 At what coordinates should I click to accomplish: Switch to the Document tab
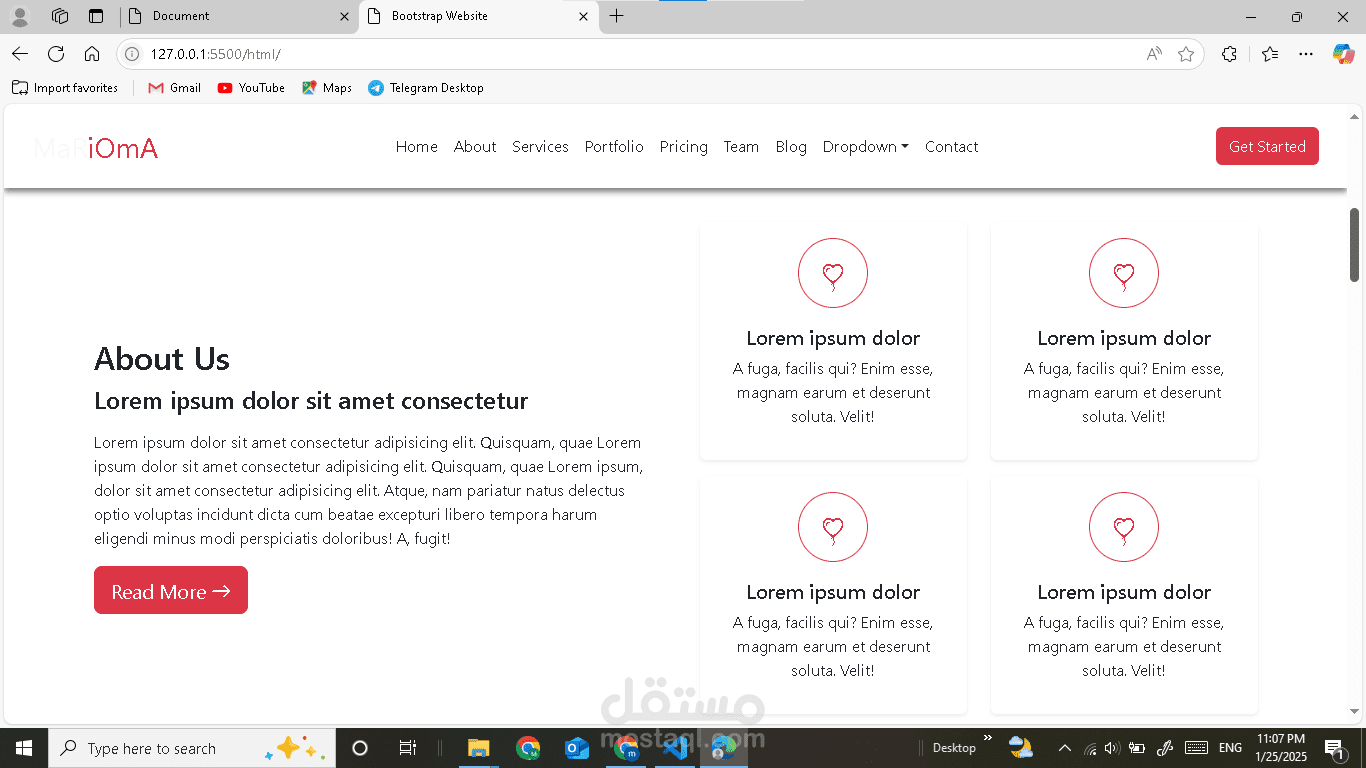pos(239,16)
